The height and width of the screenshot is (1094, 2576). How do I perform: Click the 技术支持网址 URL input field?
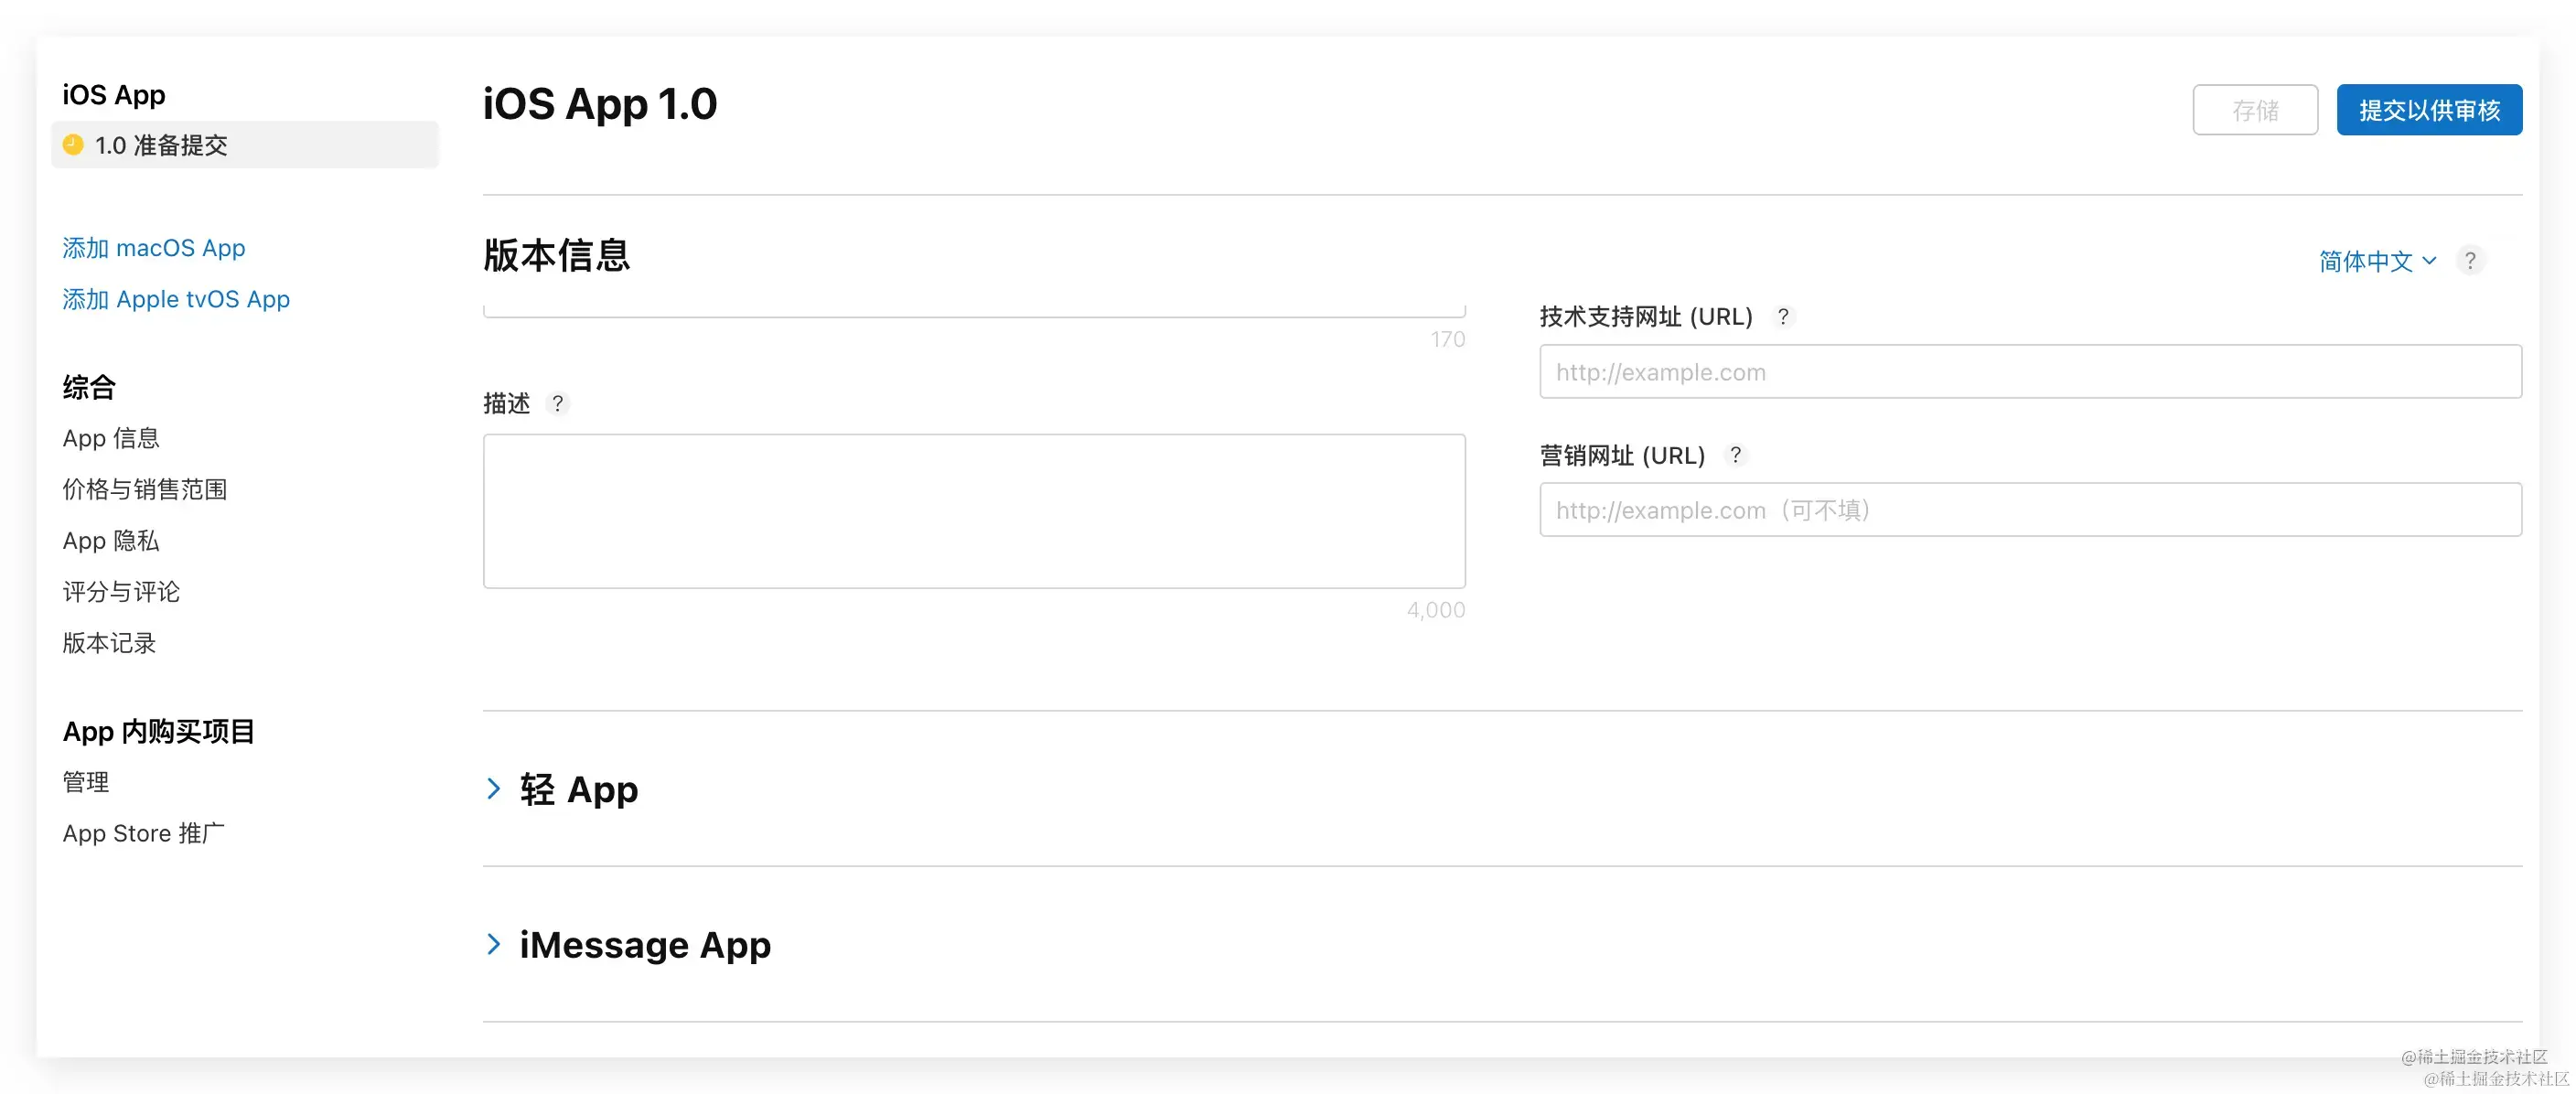point(2029,372)
